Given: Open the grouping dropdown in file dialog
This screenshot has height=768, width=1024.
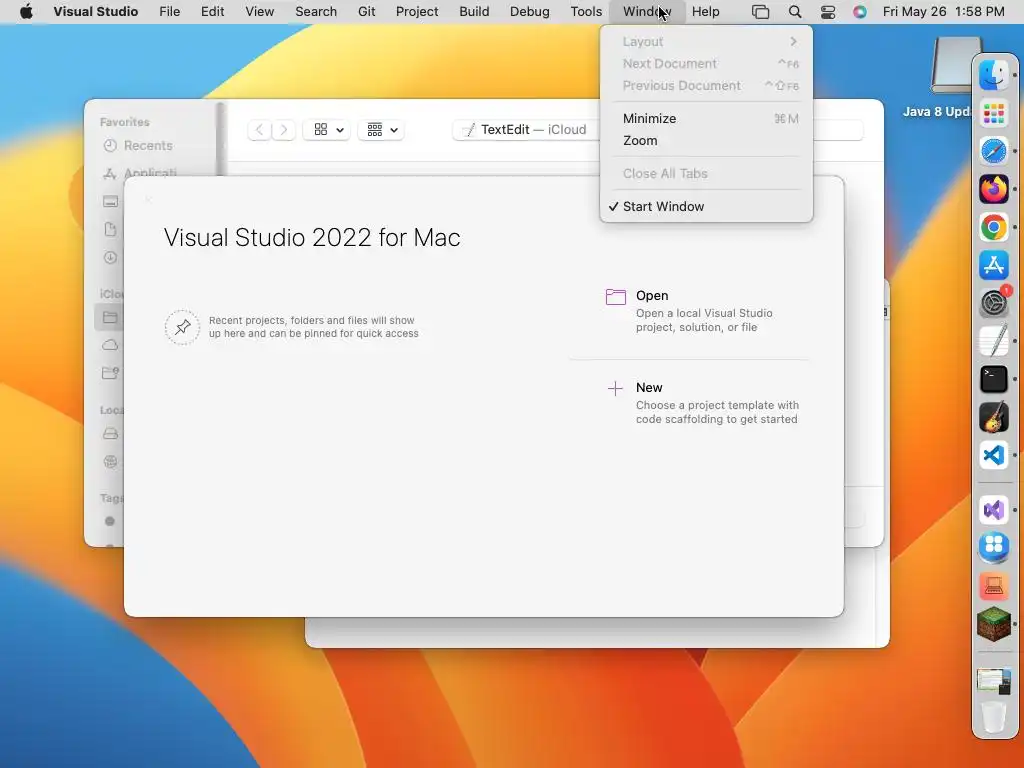Looking at the screenshot, I should click(x=381, y=130).
